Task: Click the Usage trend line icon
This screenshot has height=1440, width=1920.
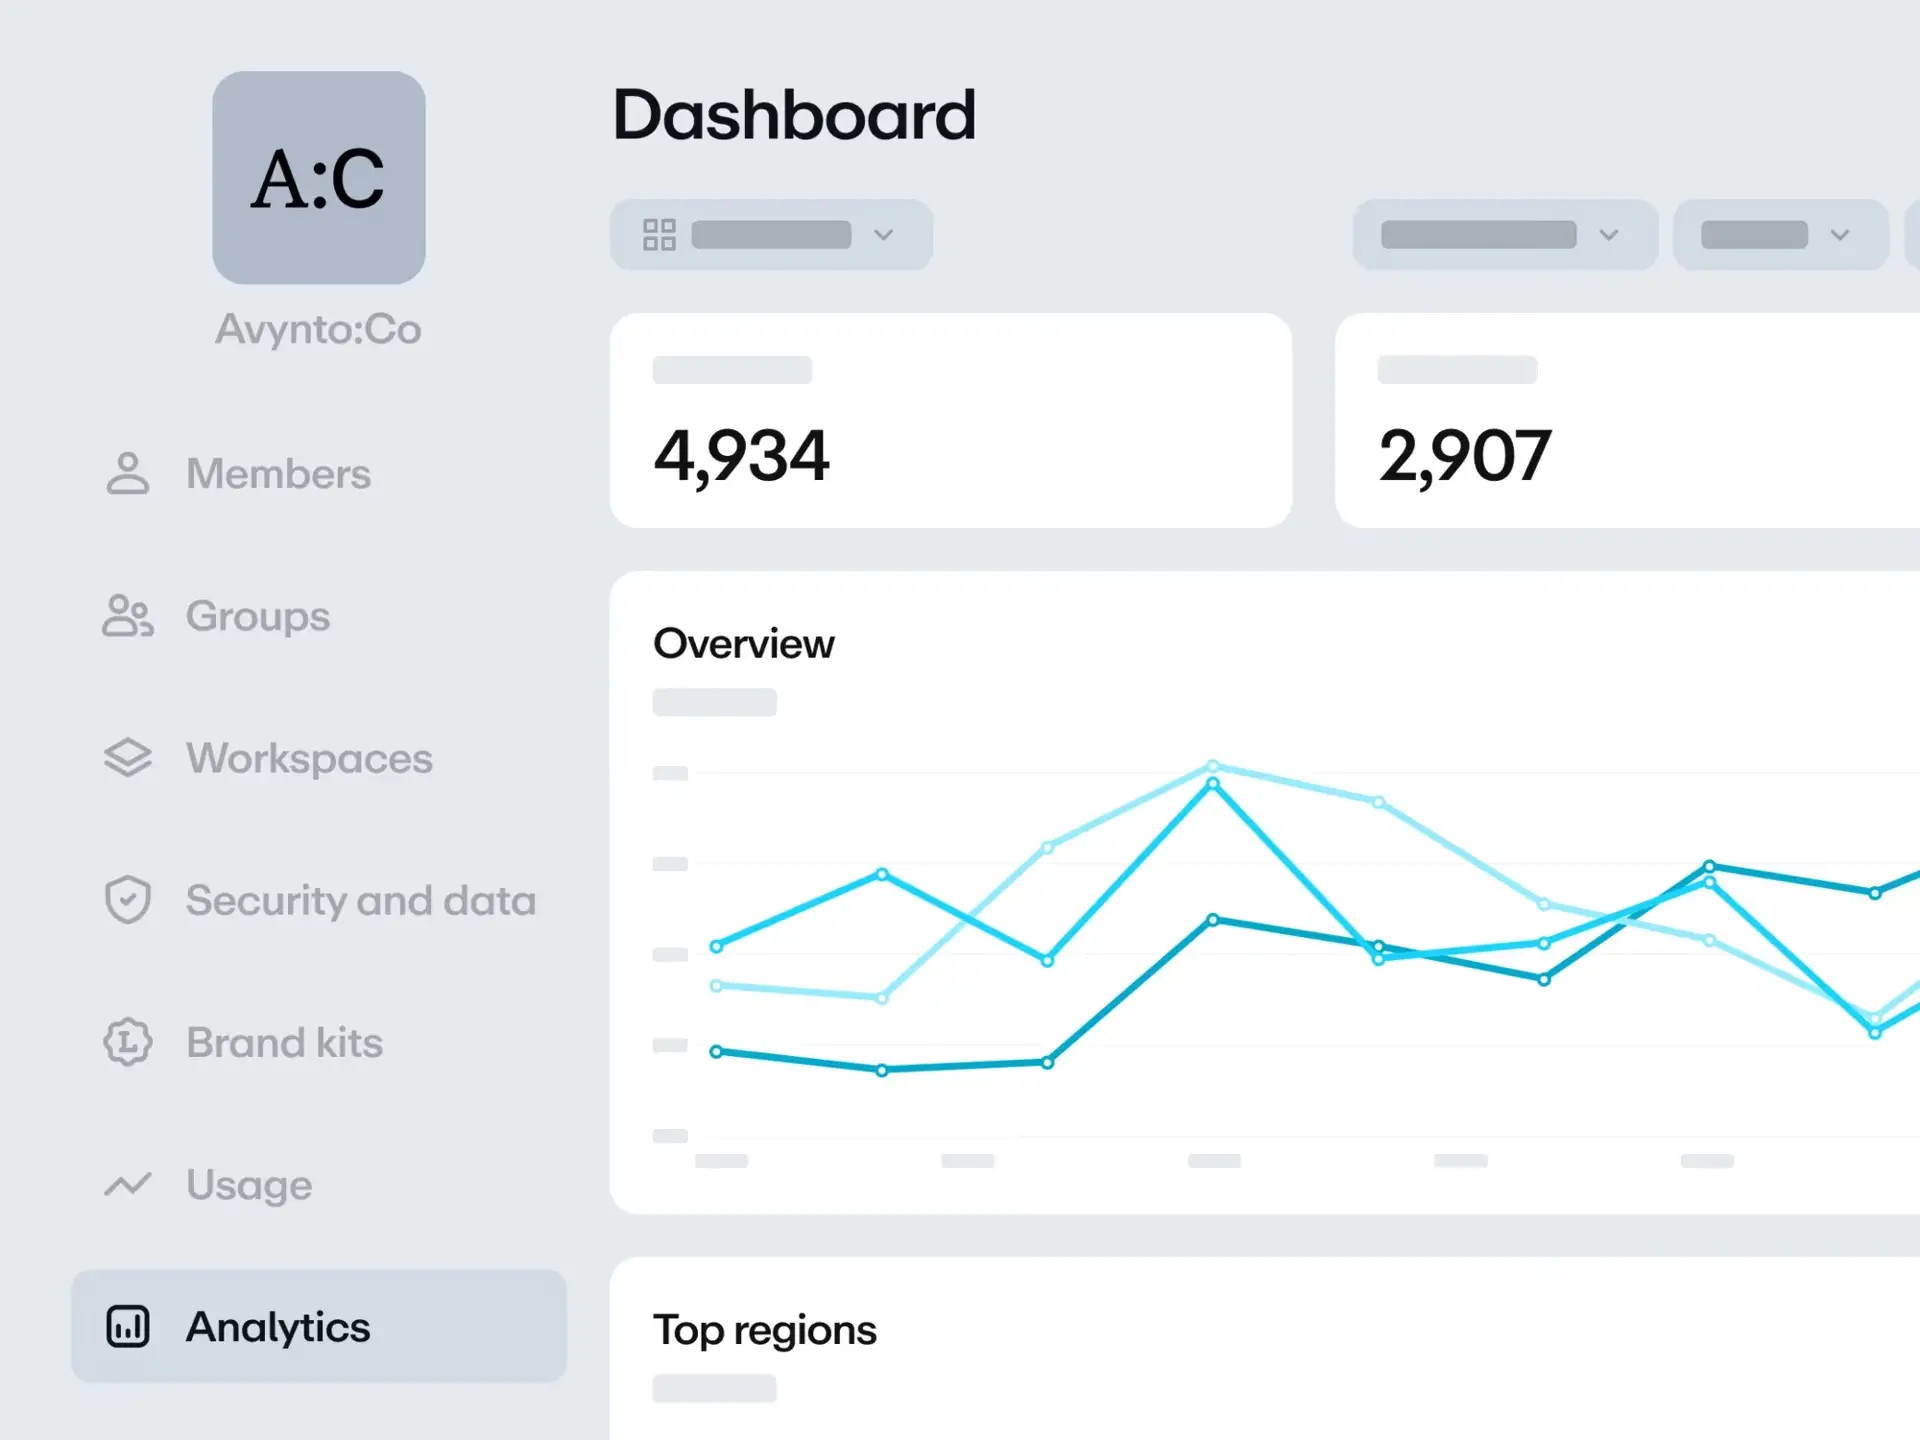Action: coord(127,1185)
